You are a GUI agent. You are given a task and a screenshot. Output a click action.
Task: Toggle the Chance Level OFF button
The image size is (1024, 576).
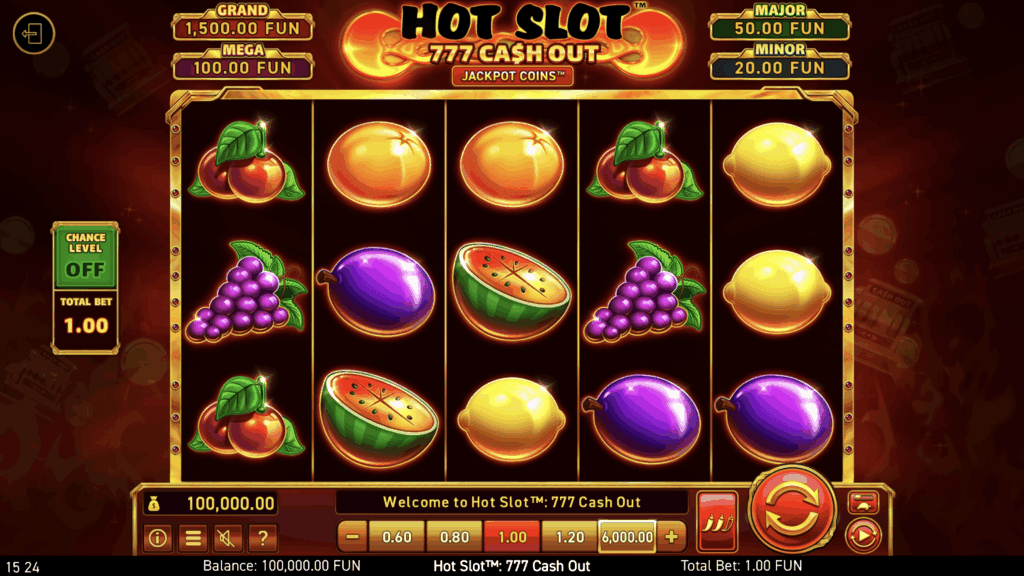pyautogui.click(x=86, y=256)
